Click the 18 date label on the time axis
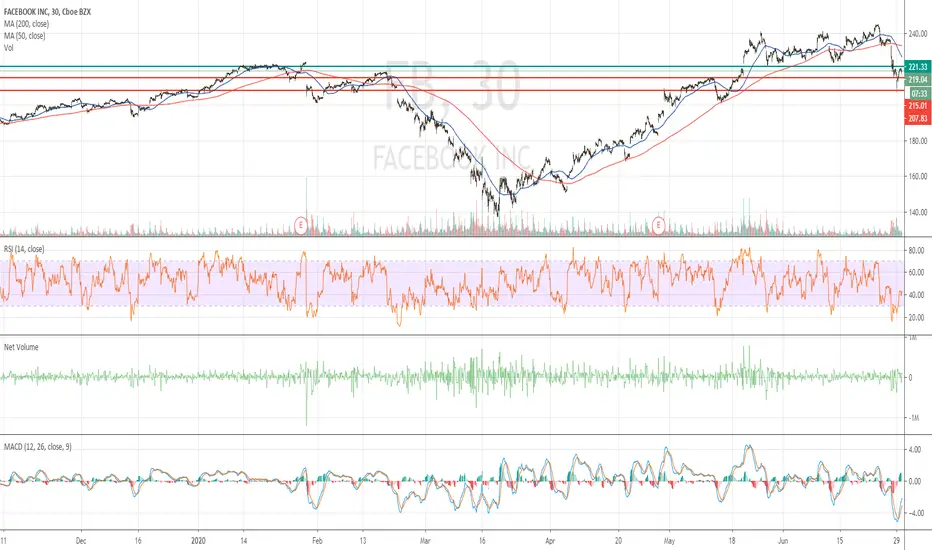Image resolution: width=932 pixels, height=550 pixels. (732, 541)
